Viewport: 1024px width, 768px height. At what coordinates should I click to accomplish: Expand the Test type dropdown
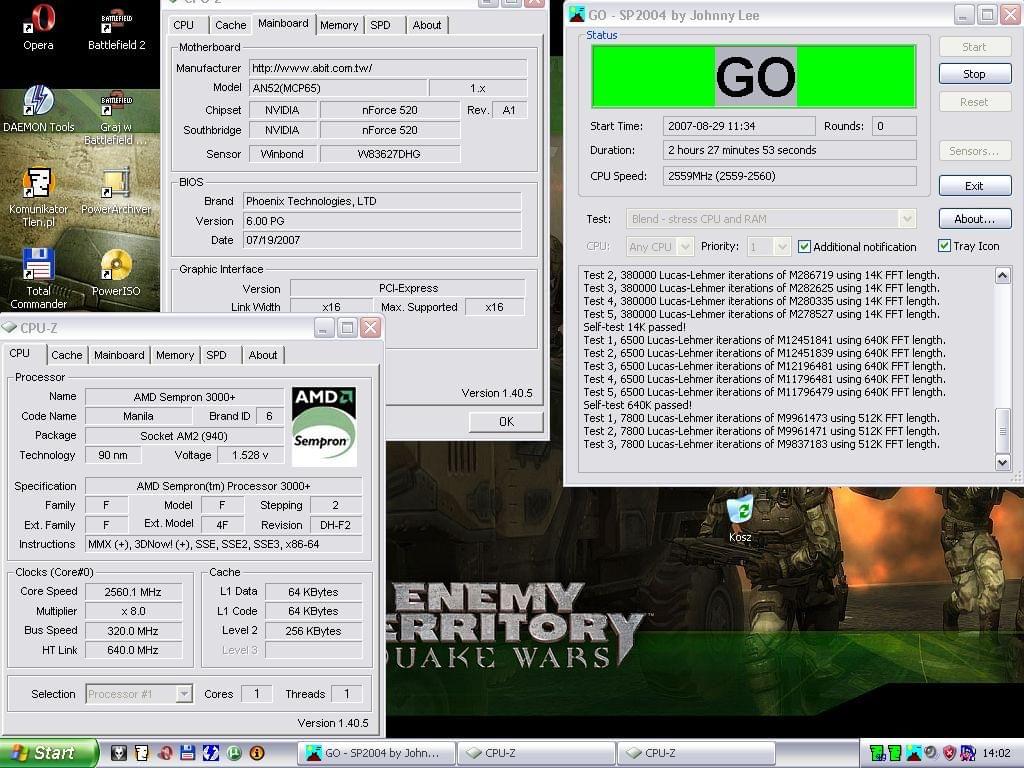(x=906, y=219)
